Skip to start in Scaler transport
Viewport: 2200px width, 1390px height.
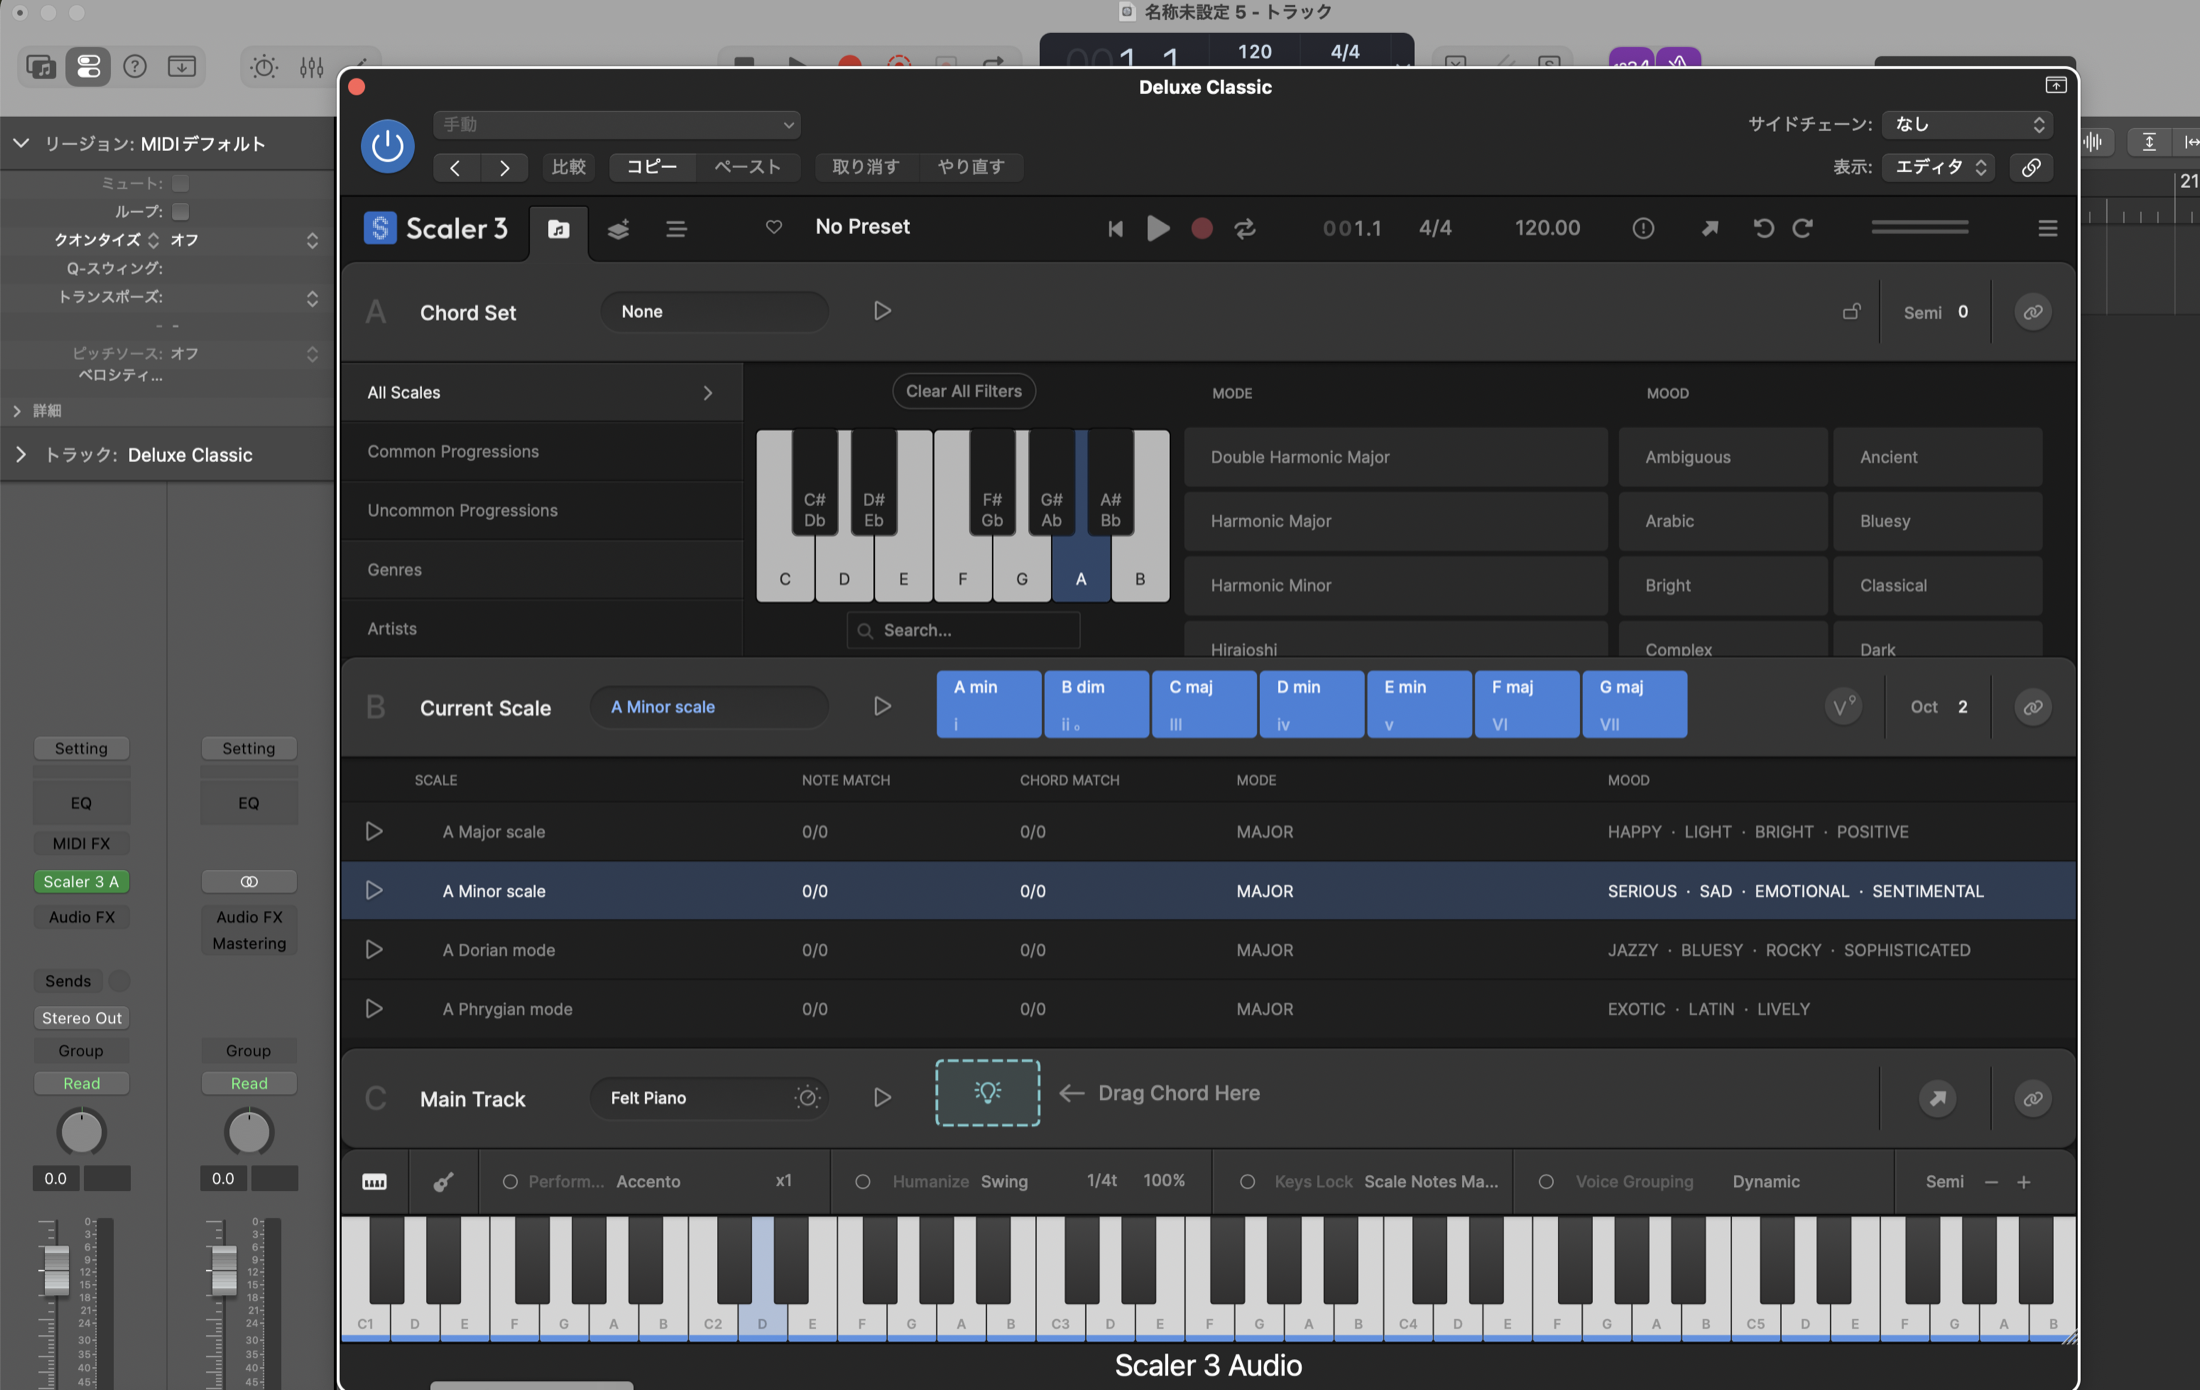point(1115,229)
